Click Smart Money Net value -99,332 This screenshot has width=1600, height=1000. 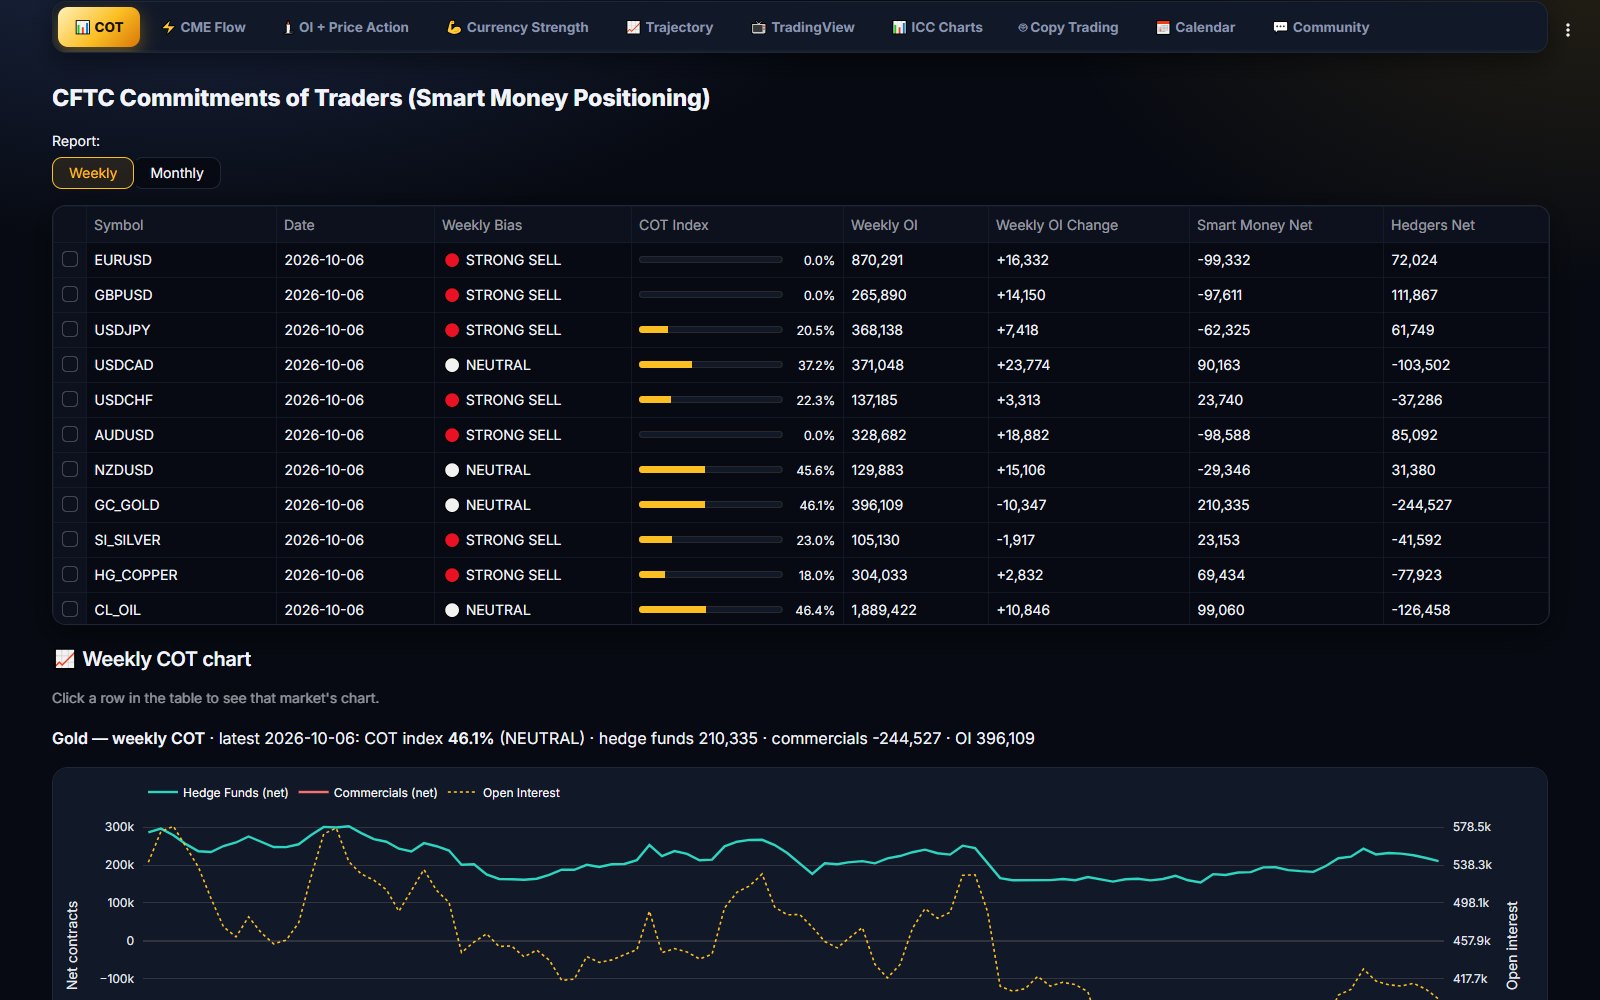[1224, 260]
